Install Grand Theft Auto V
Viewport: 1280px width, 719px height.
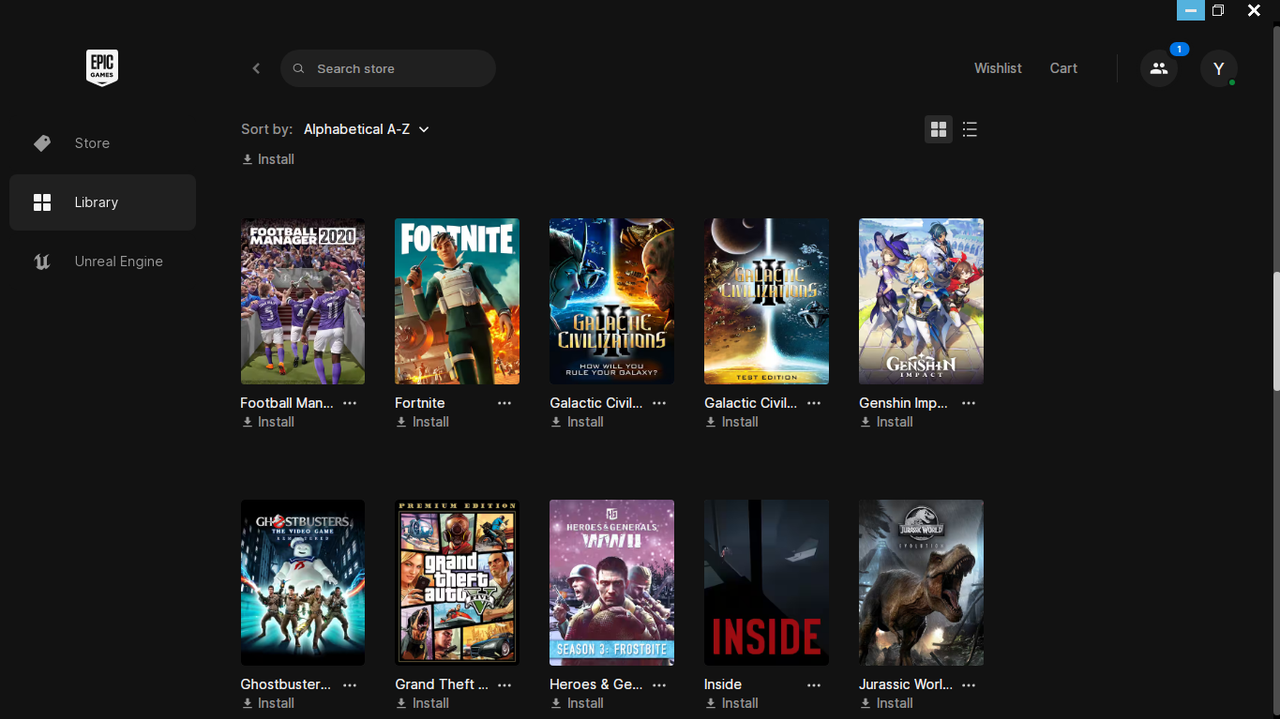(422, 703)
